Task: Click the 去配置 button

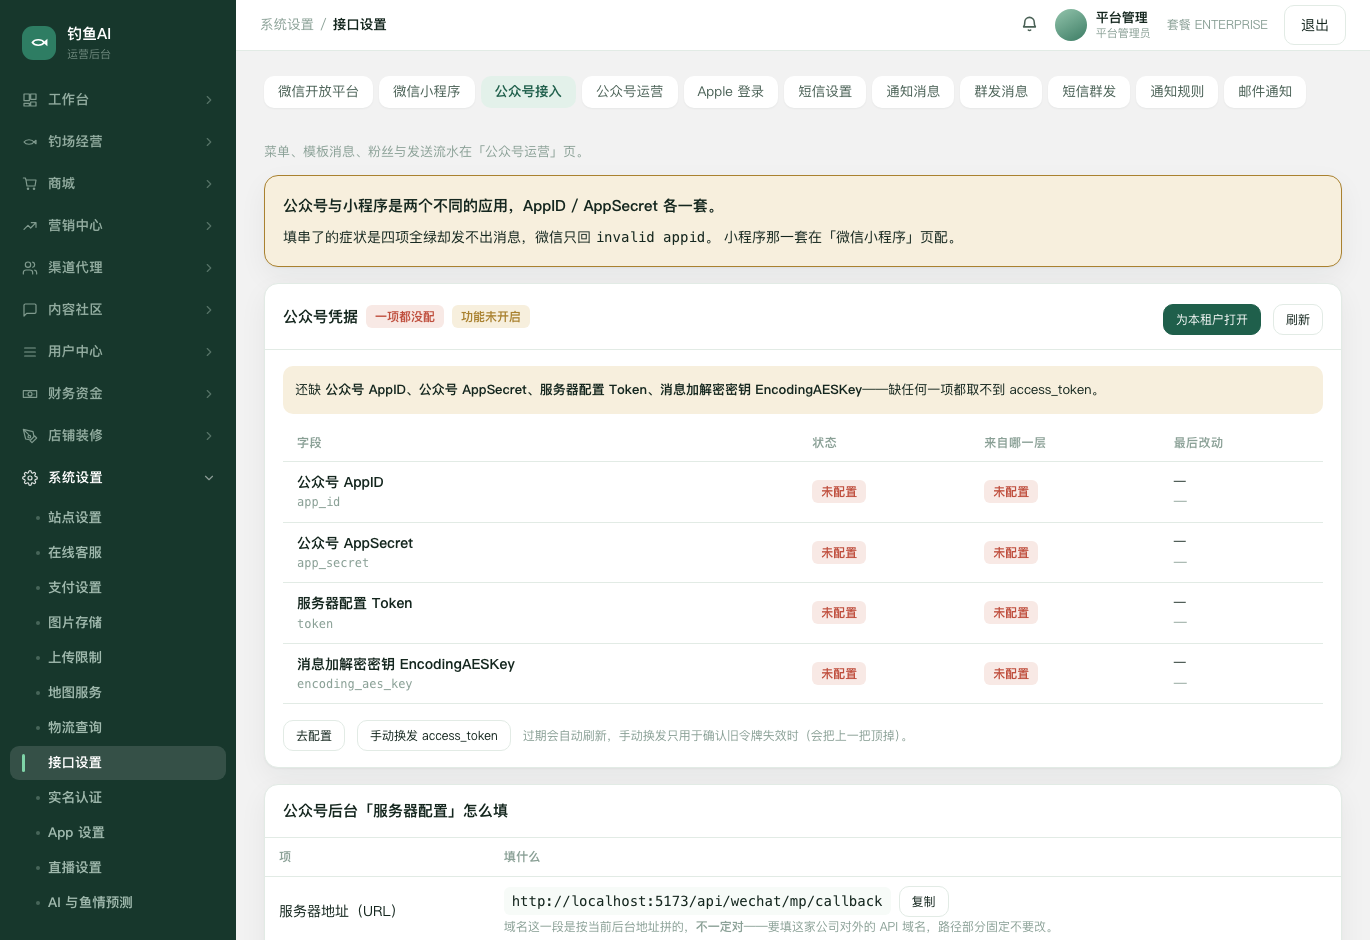Action: [314, 736]
